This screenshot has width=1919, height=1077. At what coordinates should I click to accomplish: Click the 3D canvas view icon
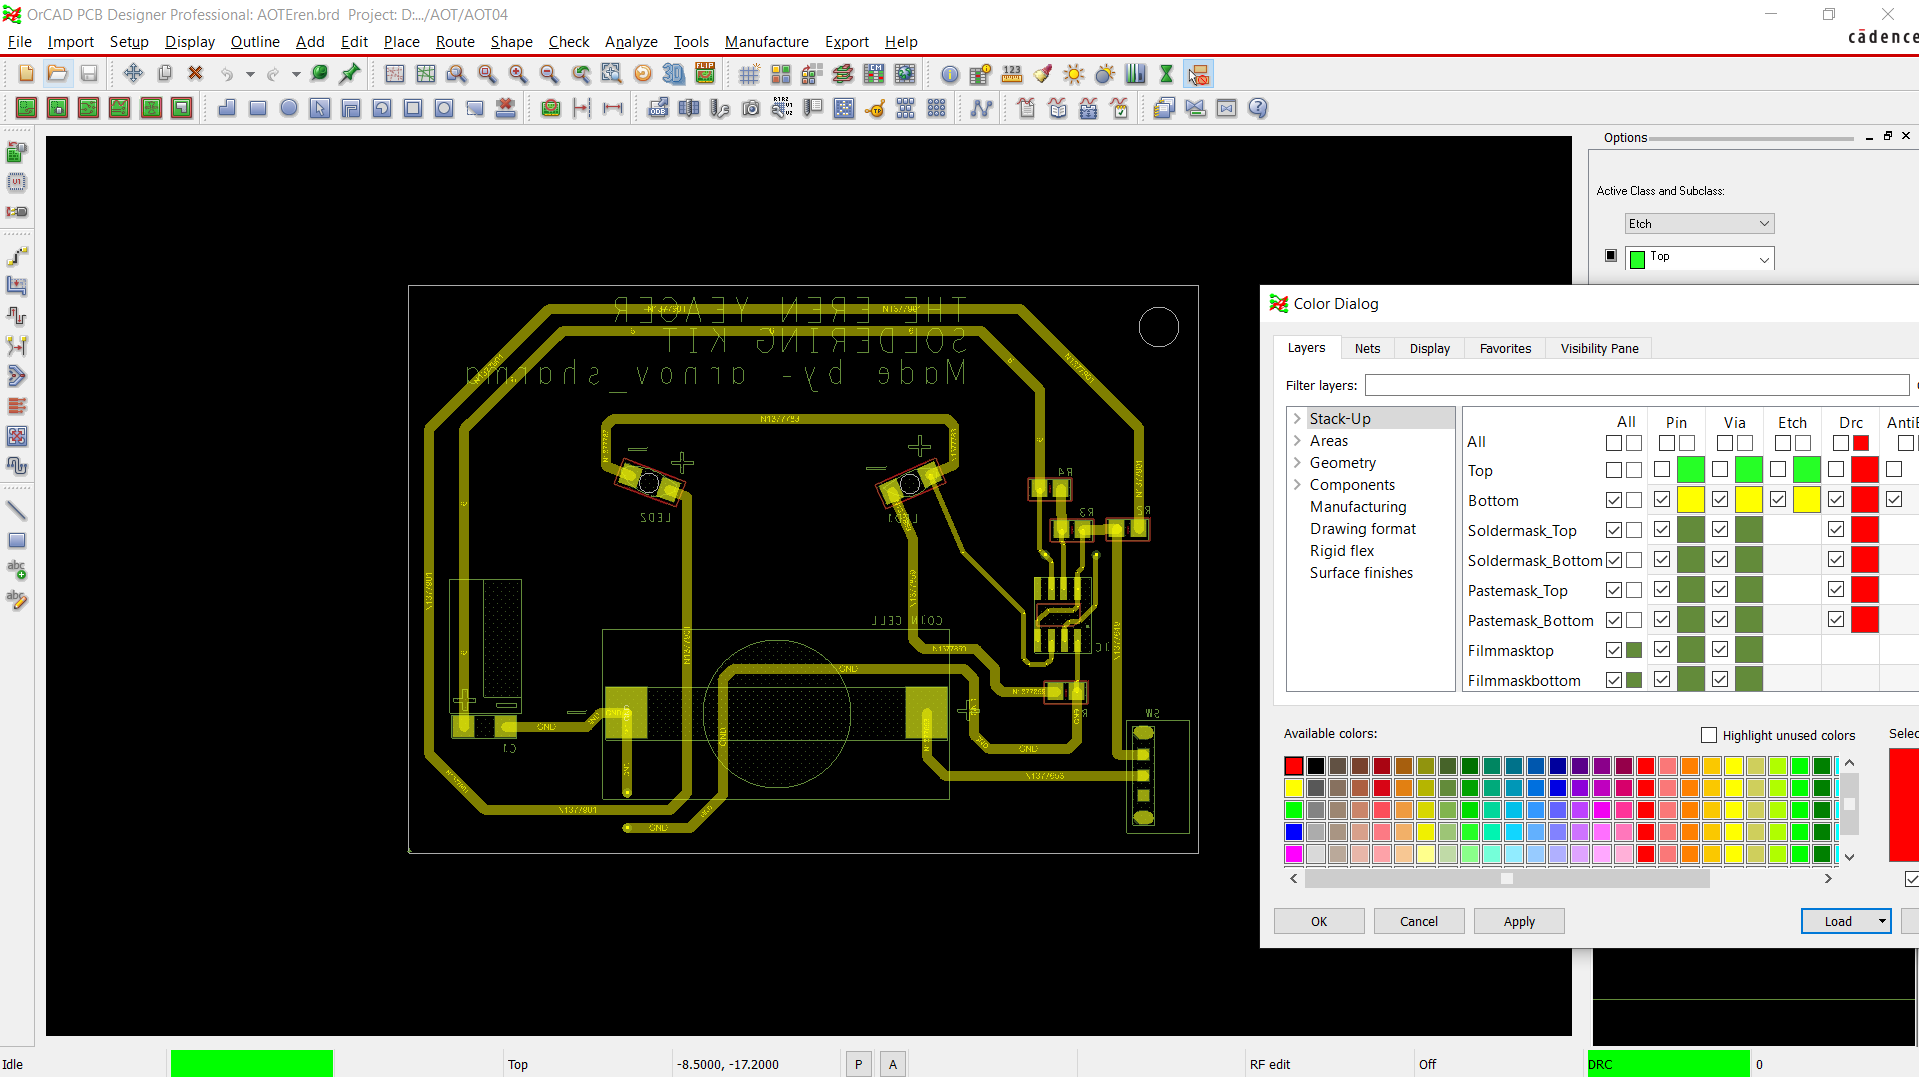[x=674, y=74]
